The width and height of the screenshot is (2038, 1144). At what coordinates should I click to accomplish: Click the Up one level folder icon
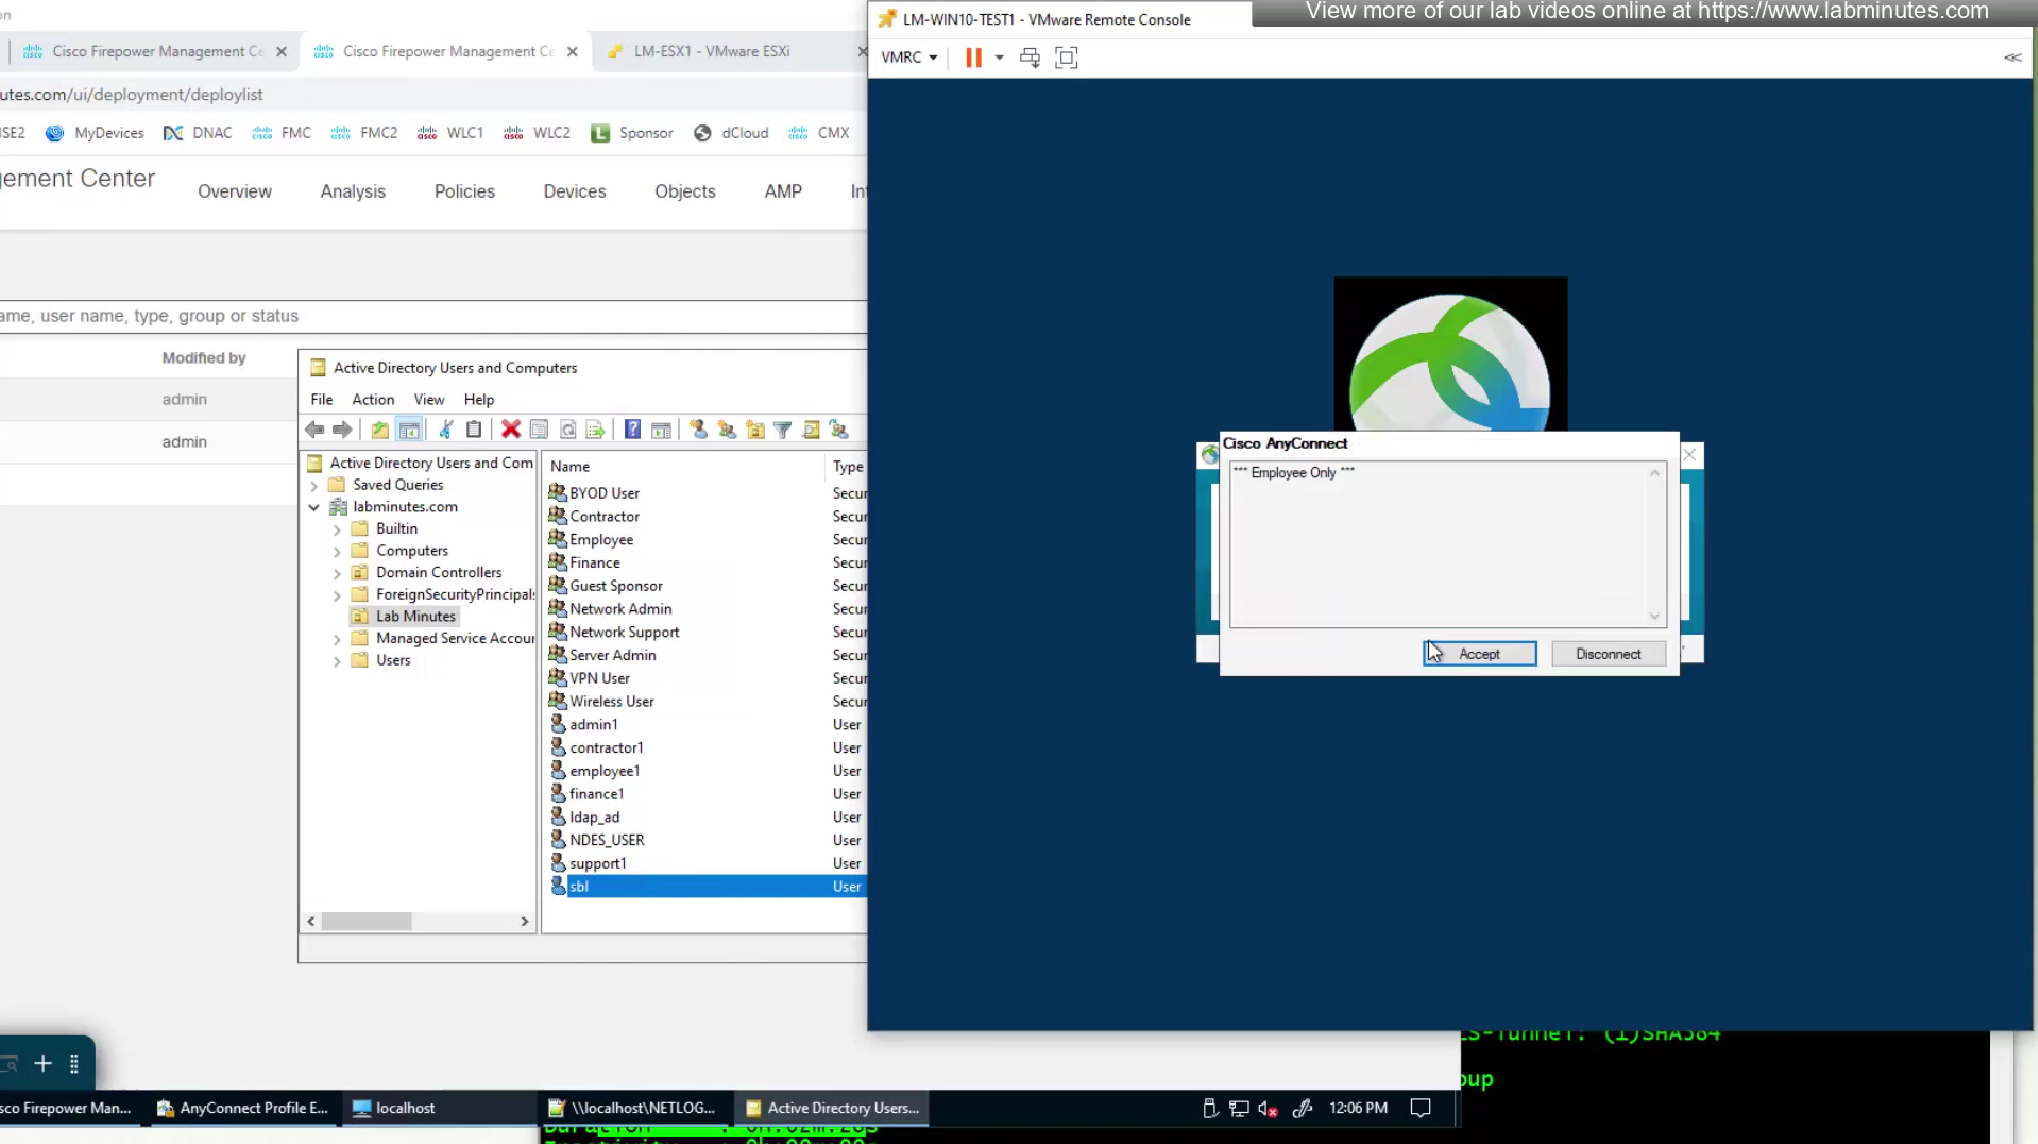tap(380, 430)
